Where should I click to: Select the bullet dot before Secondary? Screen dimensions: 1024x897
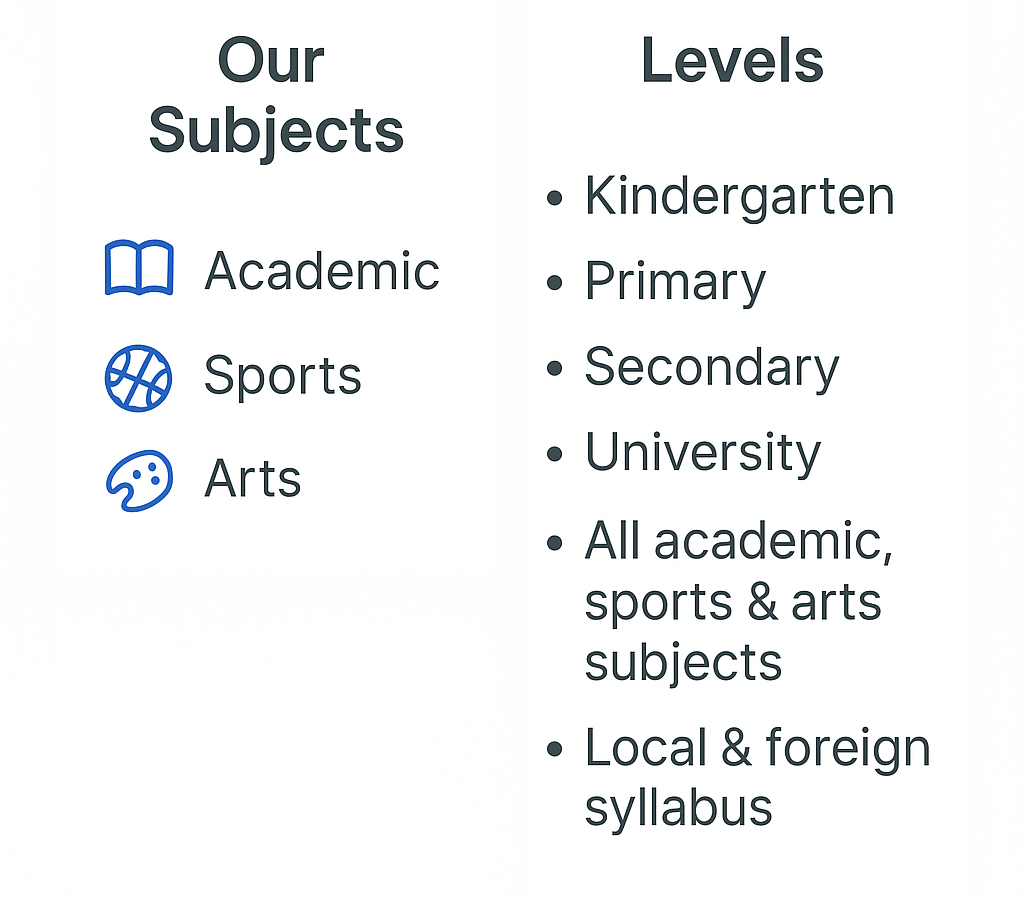coord(555,369)
